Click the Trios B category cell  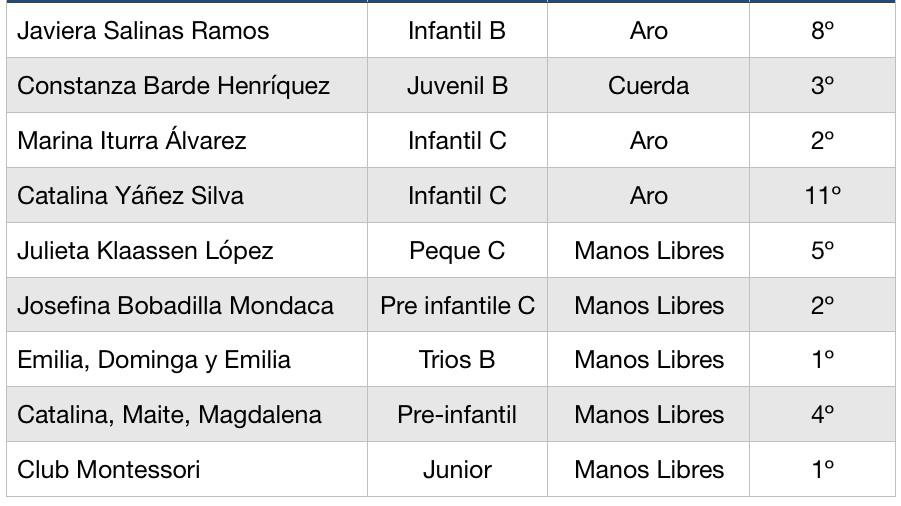(x=457, y=359)
